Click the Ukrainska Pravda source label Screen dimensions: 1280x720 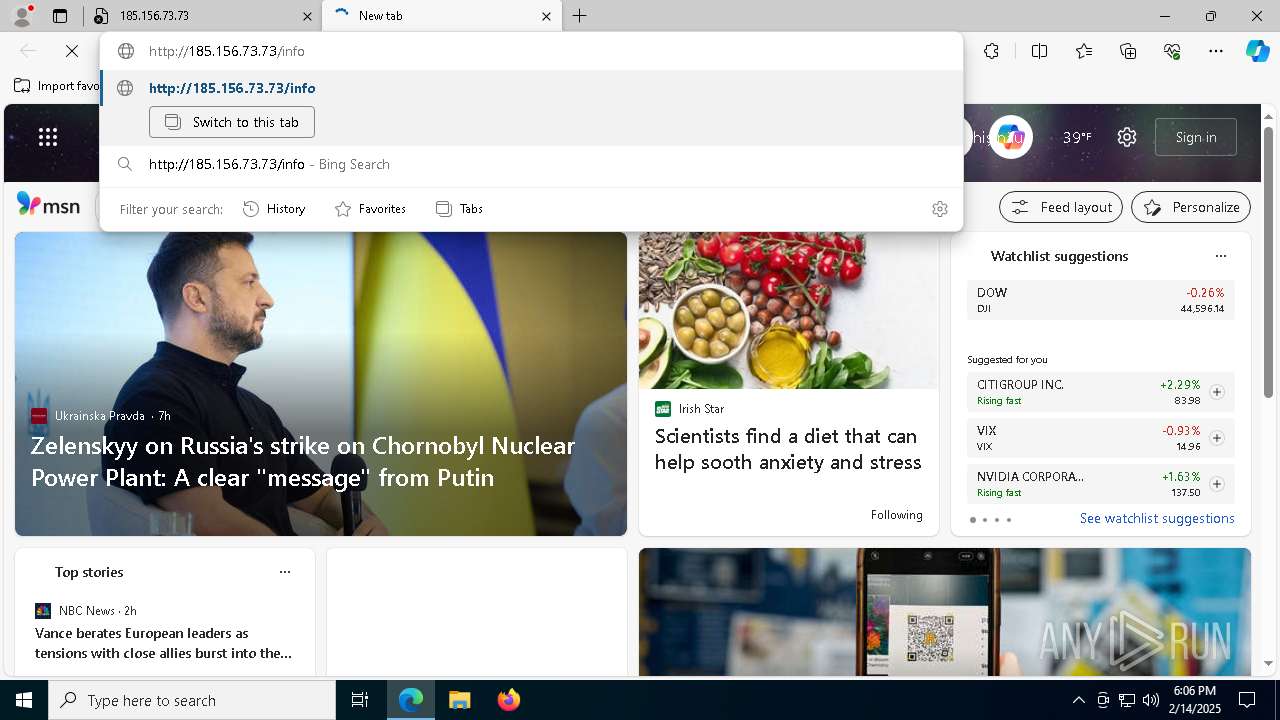[100, 416]
